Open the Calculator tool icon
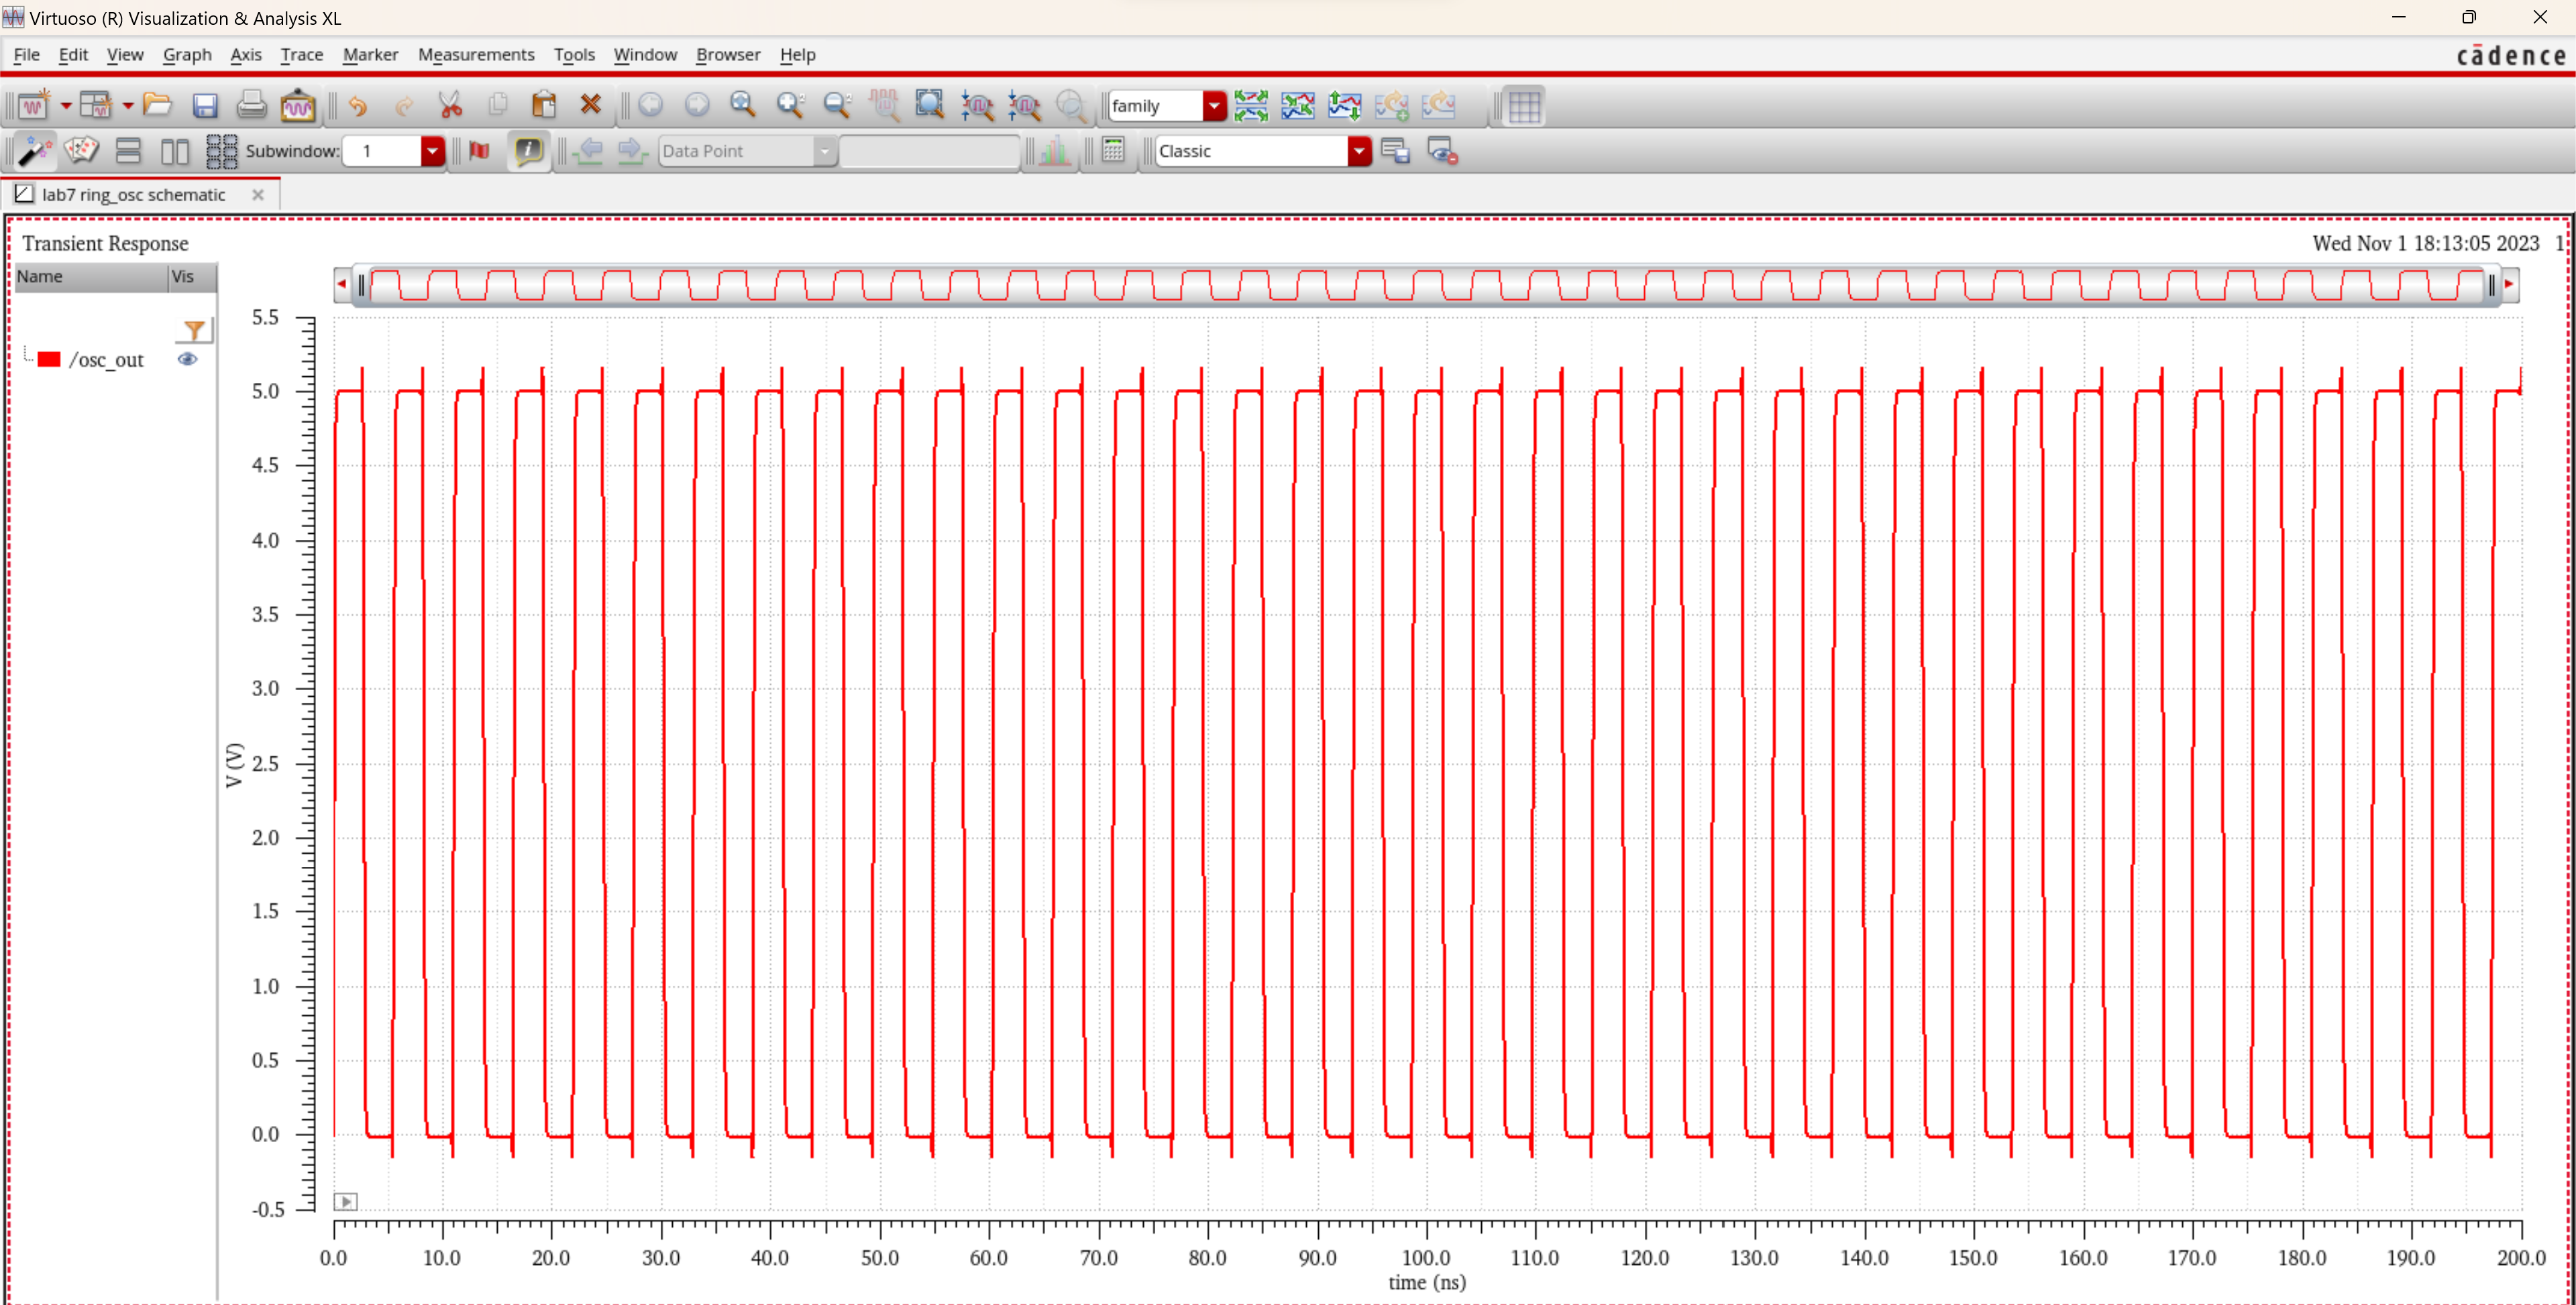Viewport: 2576px width, 1305px height. 1113,151
